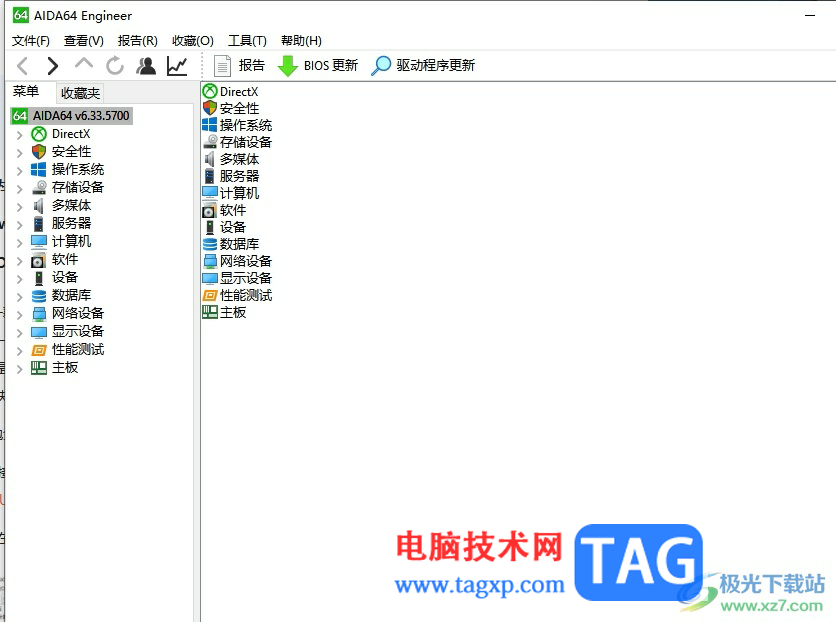Viewport: 836px width, 622px height.
Task: Expand the 软件 tree node
Action: pos(20,261)
